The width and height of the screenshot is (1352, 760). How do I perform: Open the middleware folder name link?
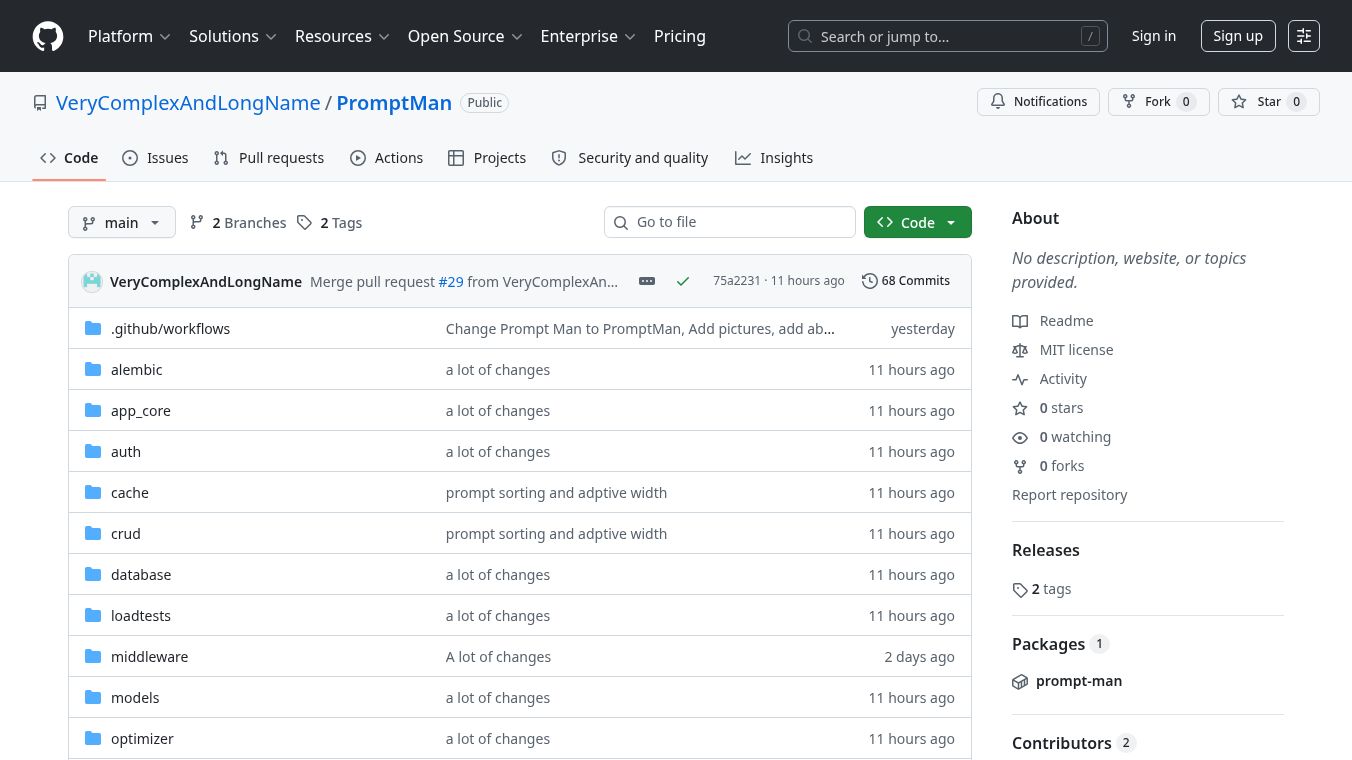tap(150, 657)
